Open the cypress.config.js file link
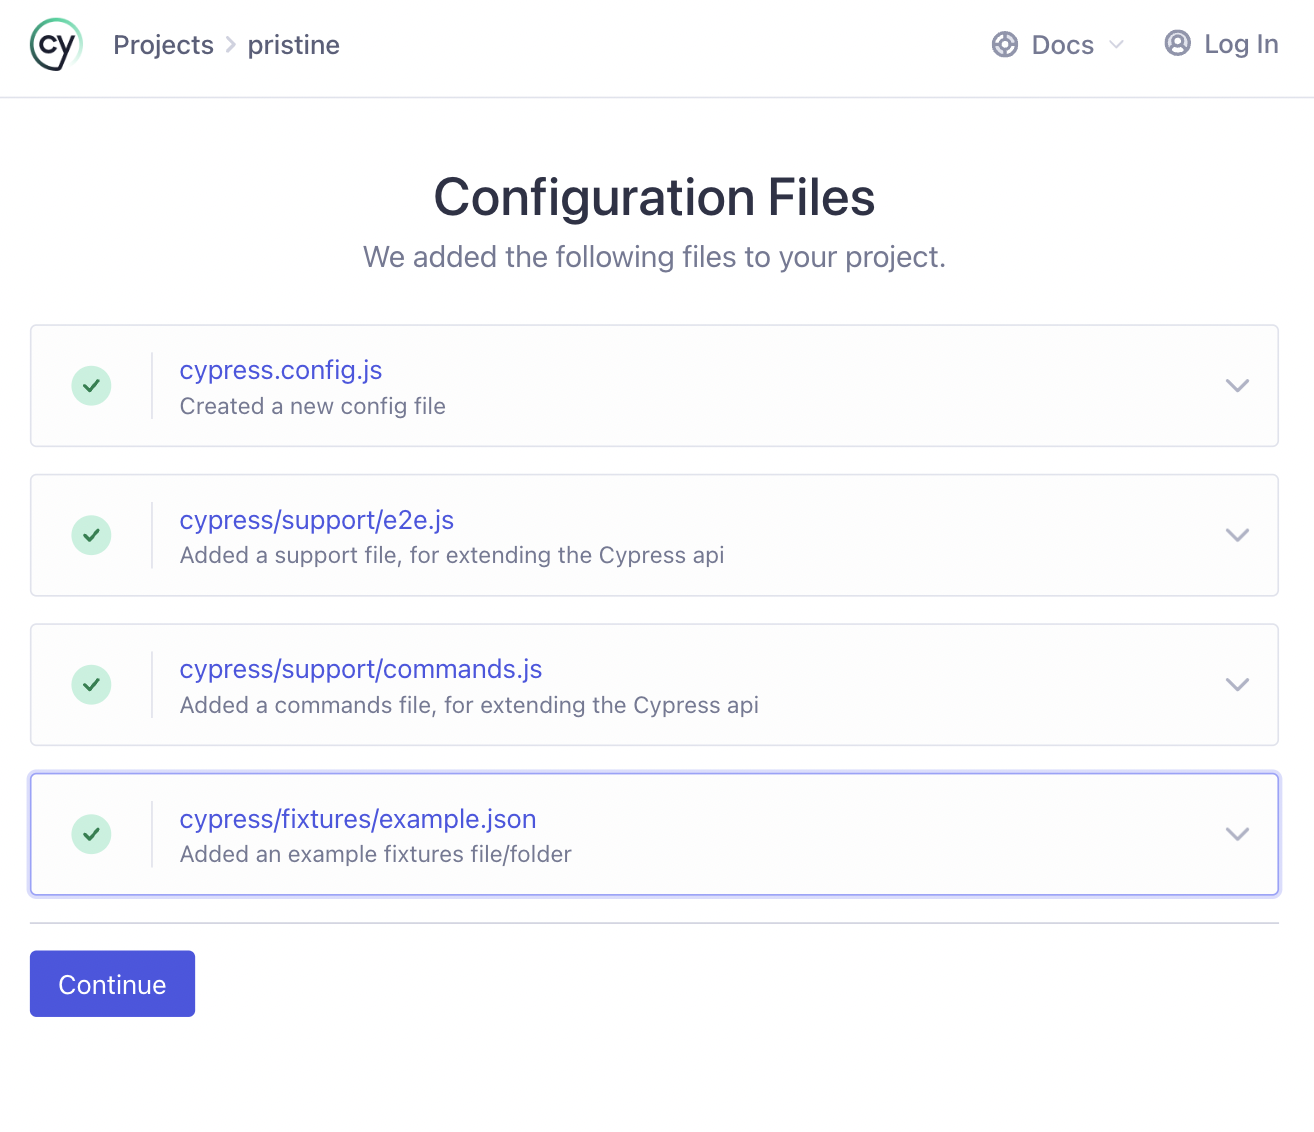1314x1132 pixels. tap(281, 370)
